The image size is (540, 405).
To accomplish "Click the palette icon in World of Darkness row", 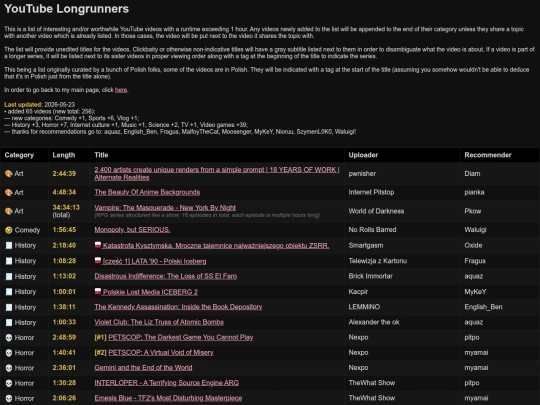I will [x=9, y=211].
